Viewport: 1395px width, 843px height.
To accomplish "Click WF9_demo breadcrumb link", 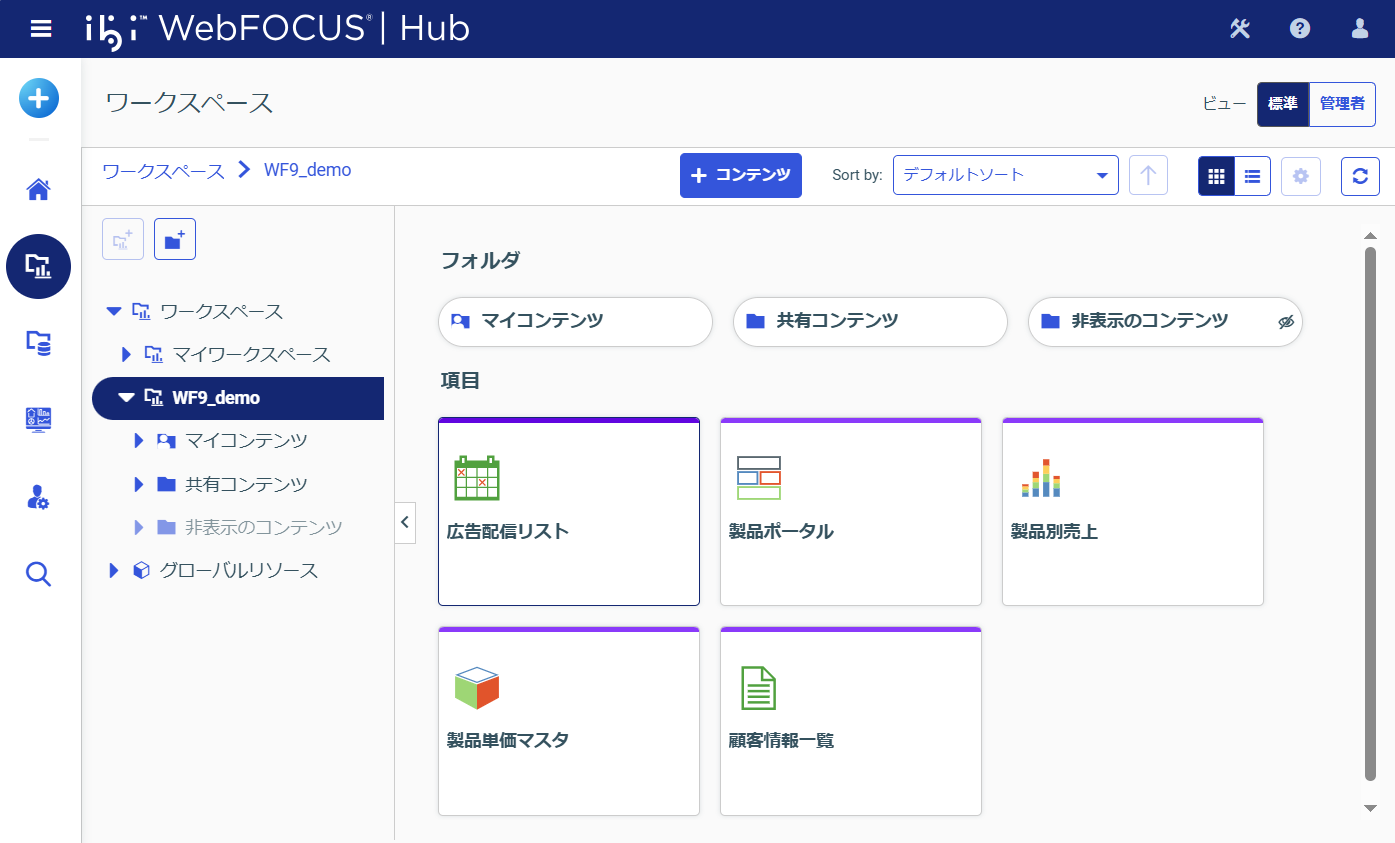I will (x=307, y=170).
